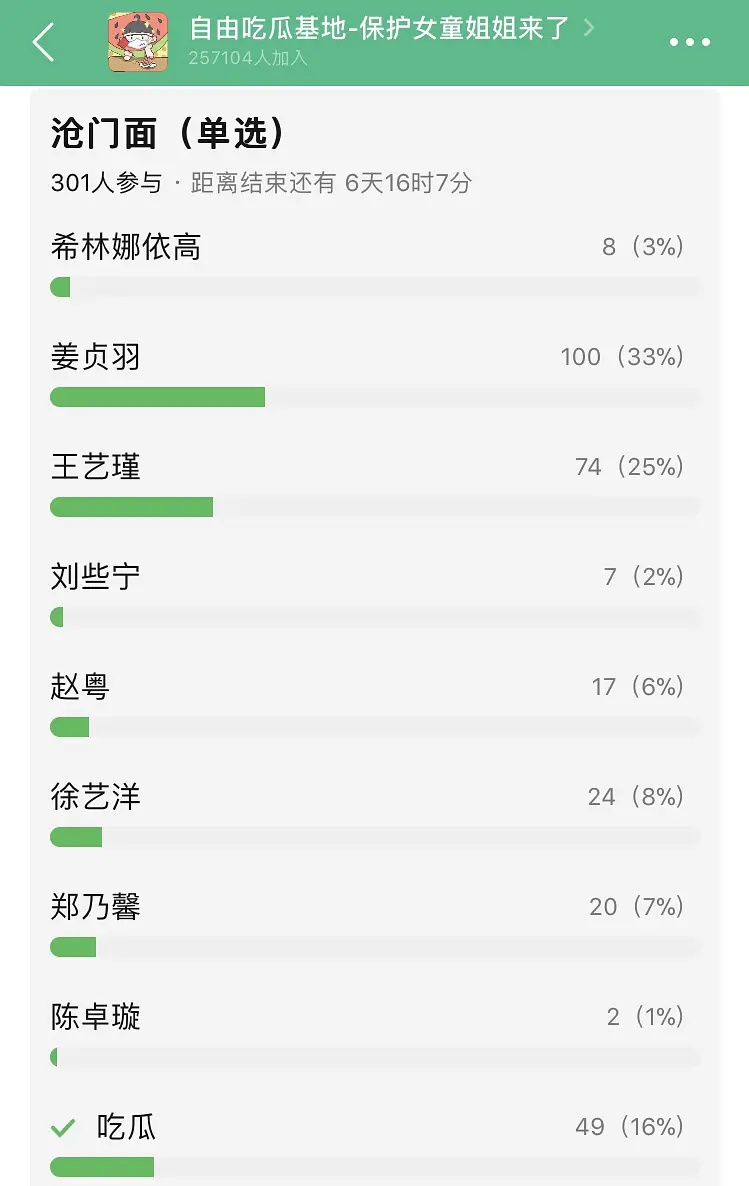Open group name 自由吃瓜基地 link
Viewport: 749px width, 1186px height.
378,29
